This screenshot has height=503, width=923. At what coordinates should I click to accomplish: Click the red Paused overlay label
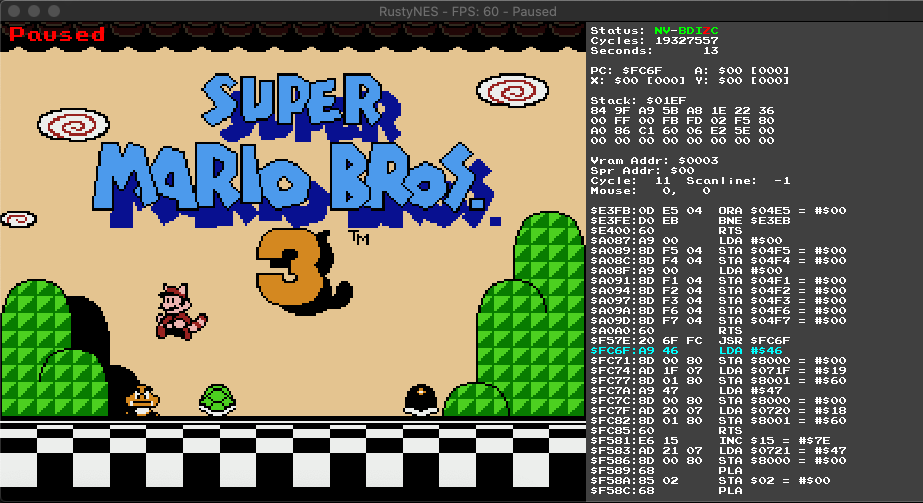(57, 34)
